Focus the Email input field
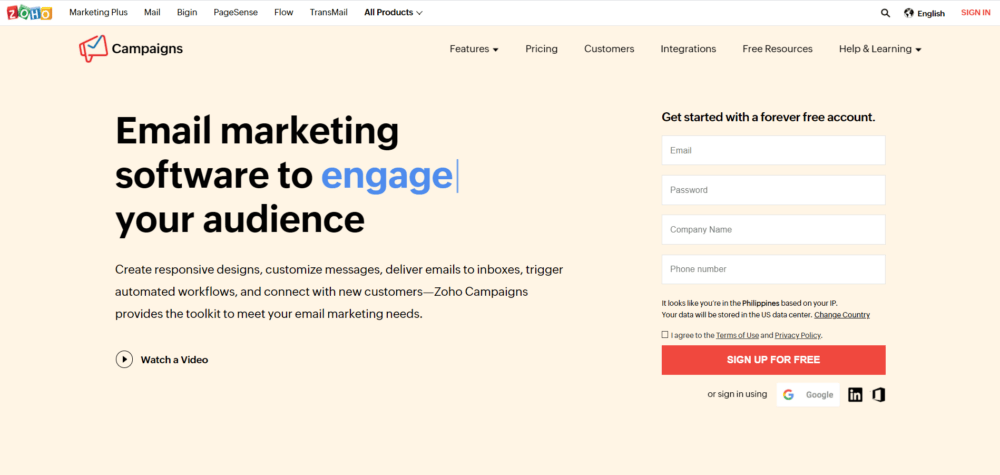This screenshot has width=1000, height=475. click(773, 150)
